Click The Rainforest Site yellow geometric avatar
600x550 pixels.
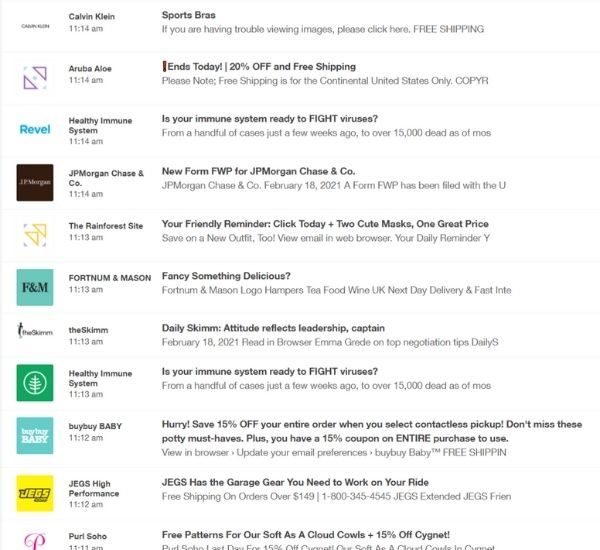point(35,235)
